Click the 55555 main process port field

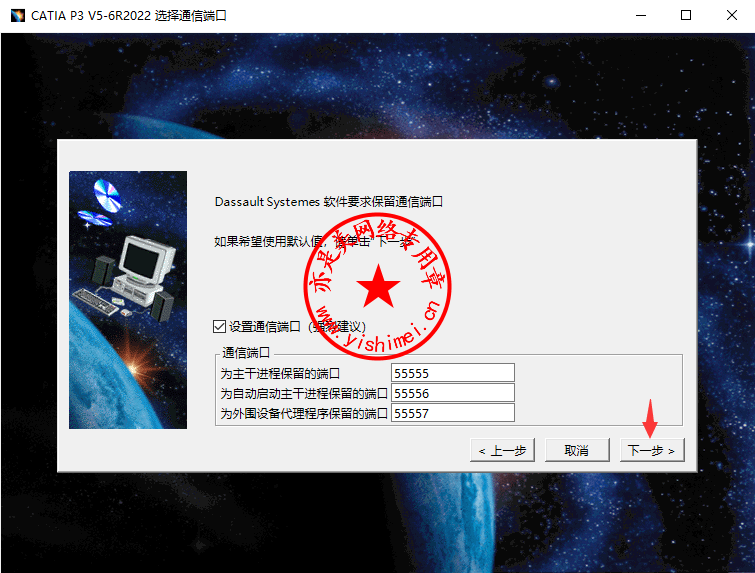(x=453, y=373)
